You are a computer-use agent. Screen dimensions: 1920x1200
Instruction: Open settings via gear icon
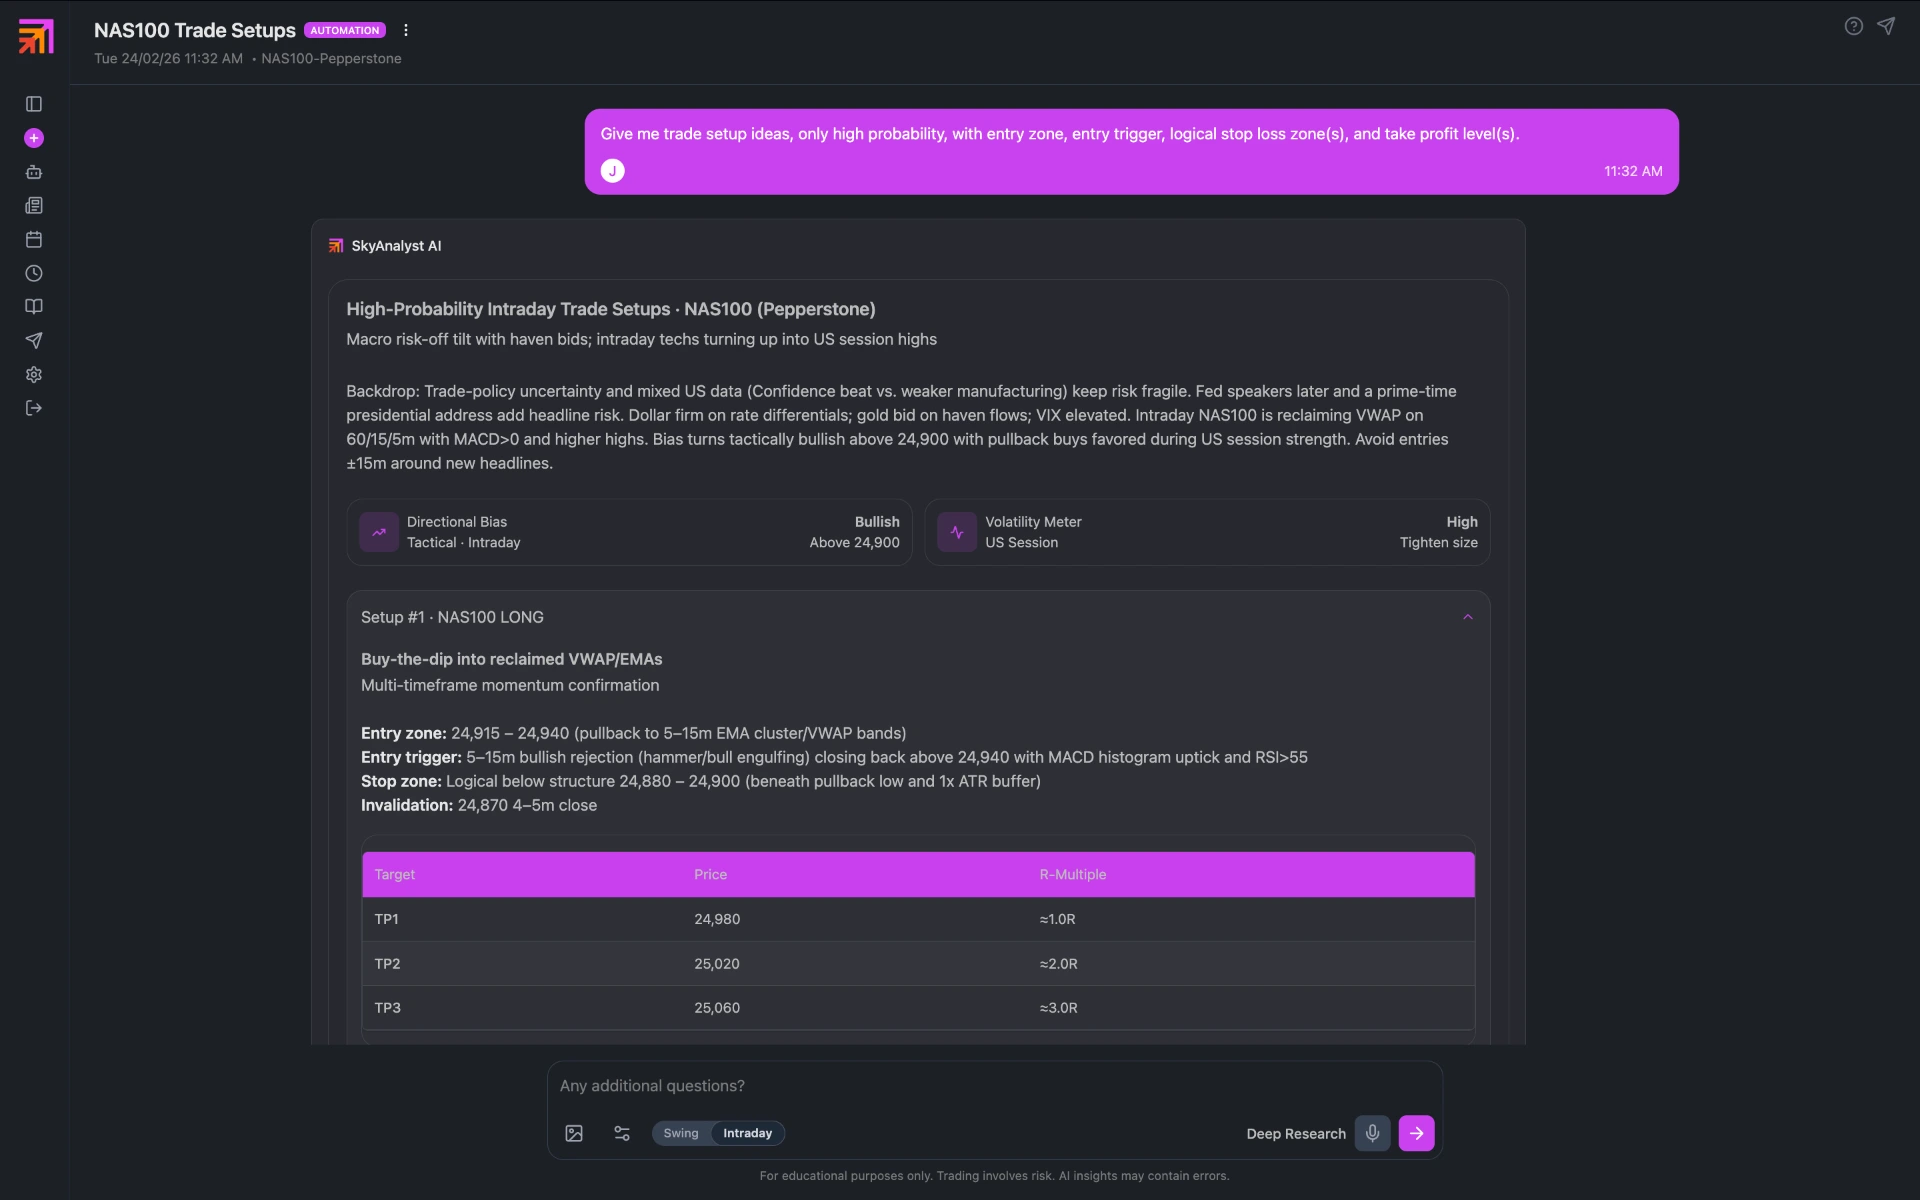point(34,375)
